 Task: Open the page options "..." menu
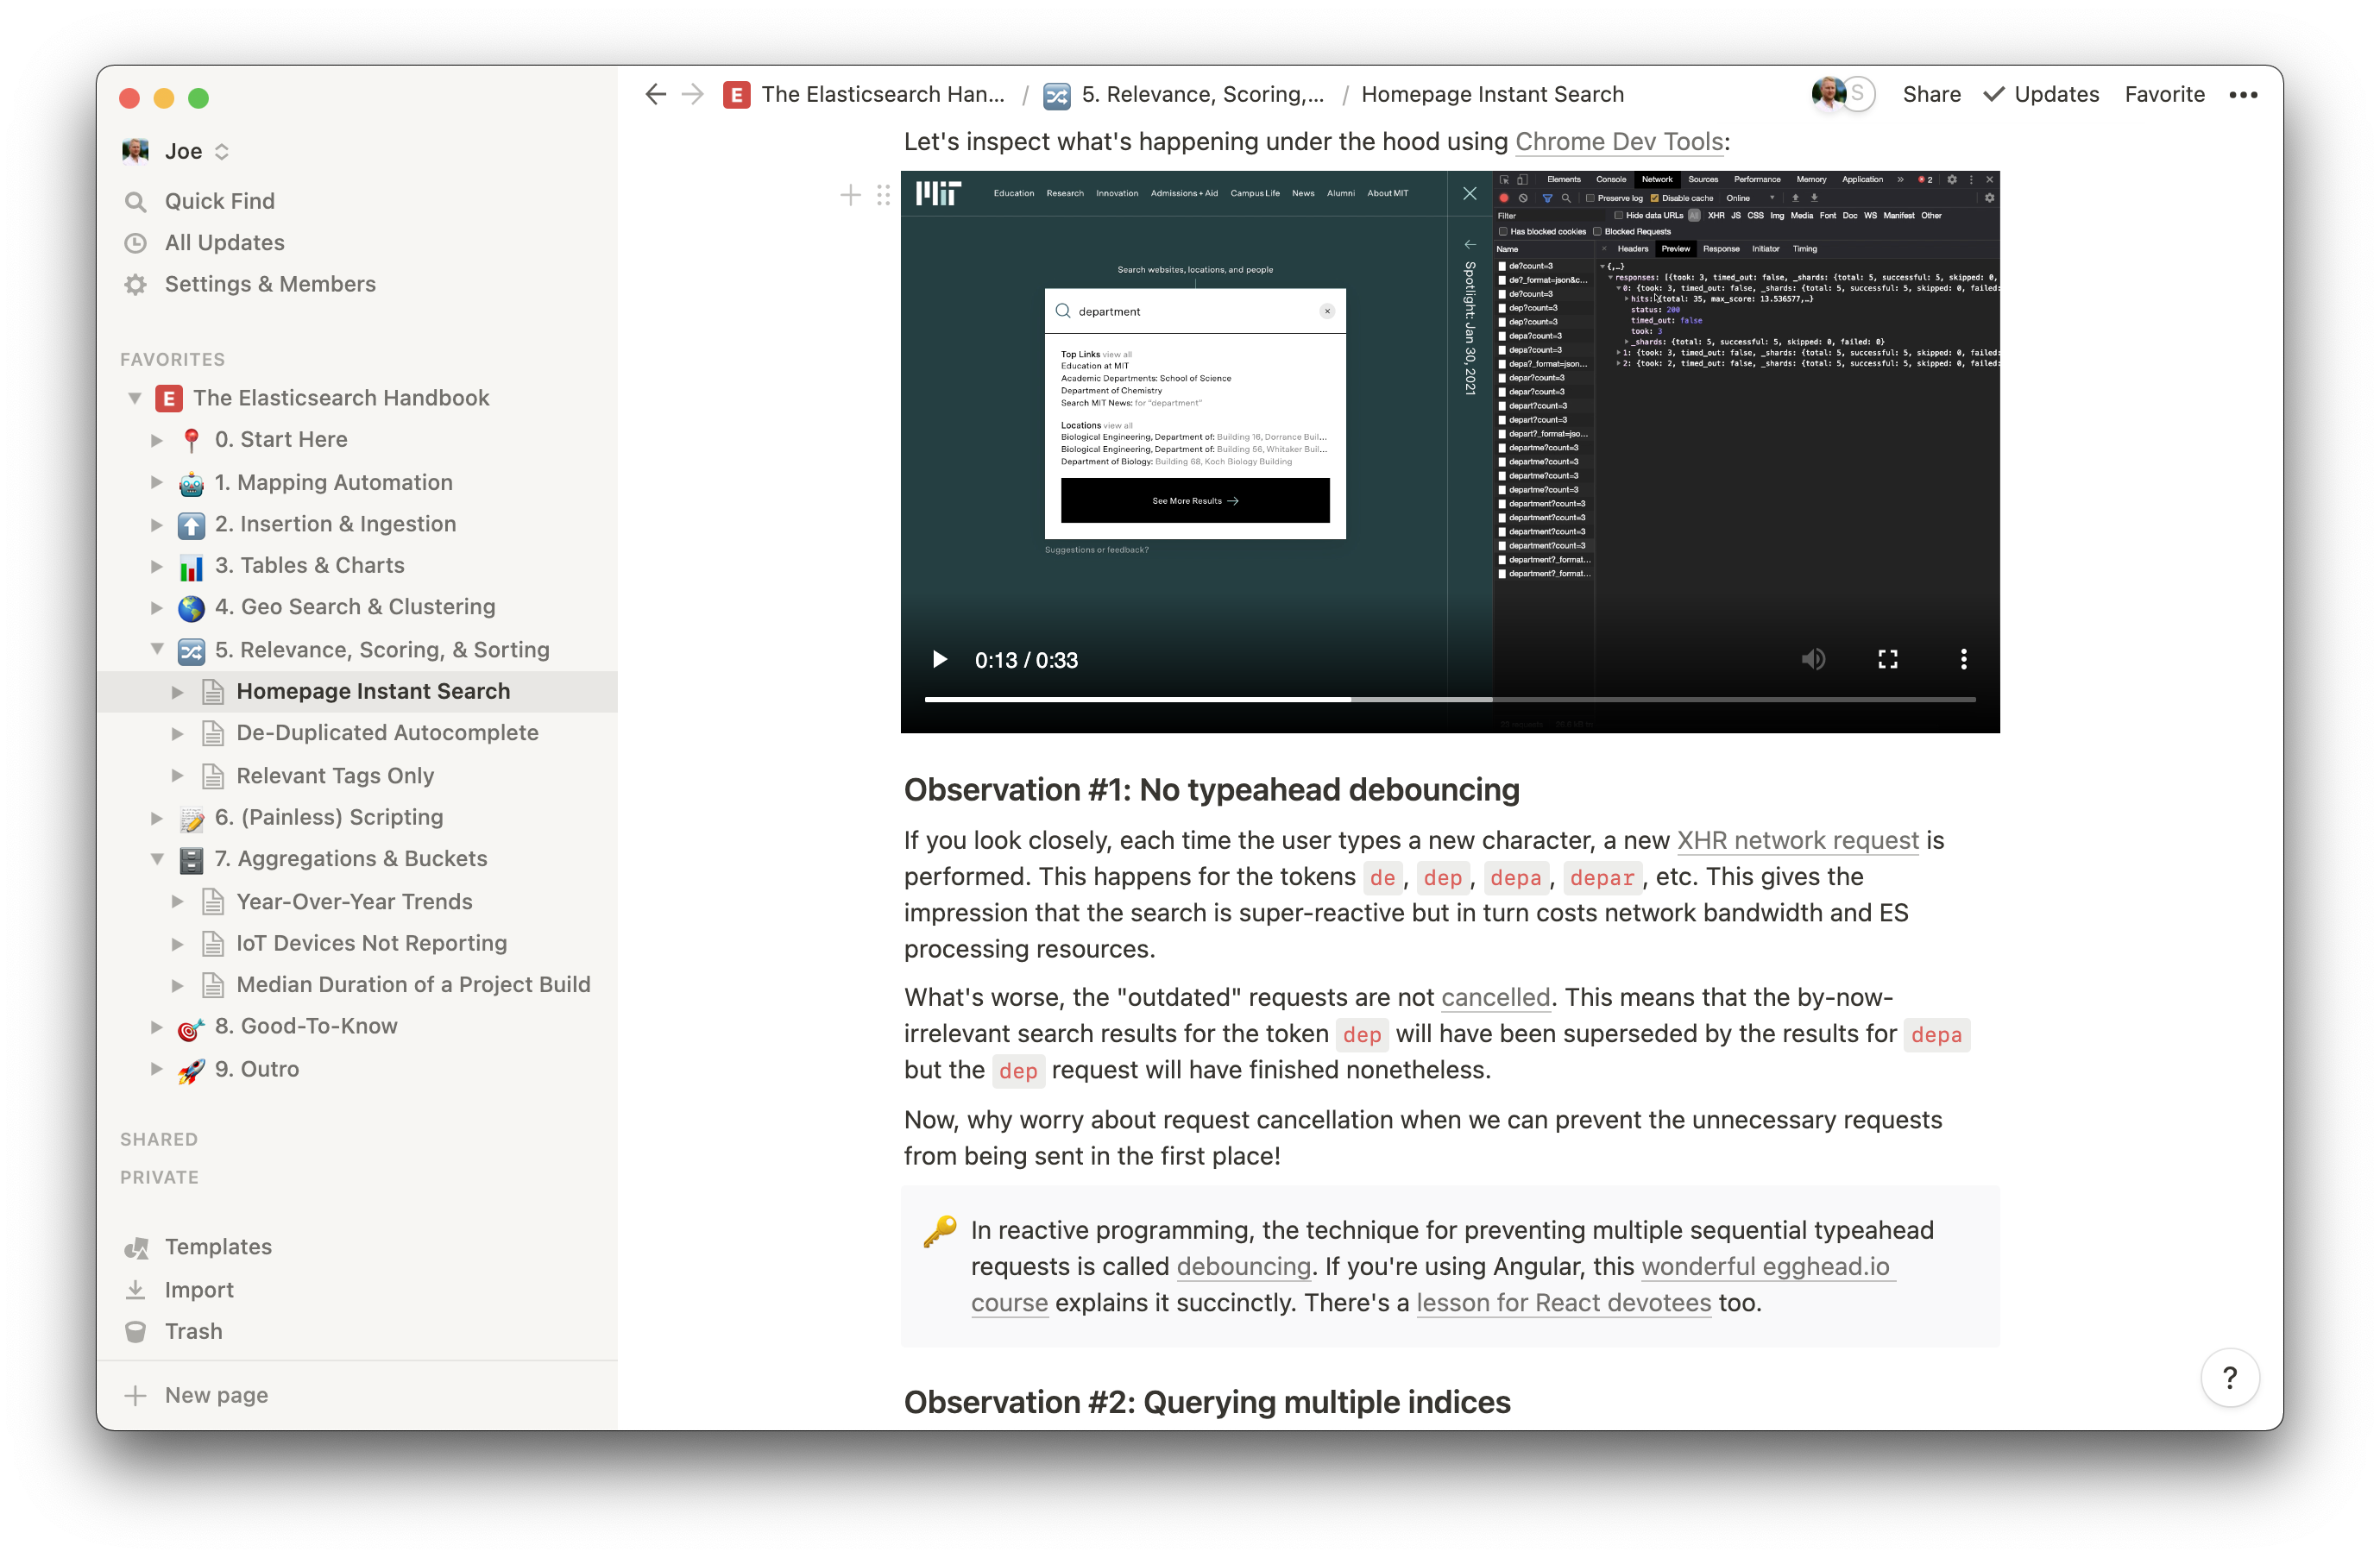pos(2243,94)
